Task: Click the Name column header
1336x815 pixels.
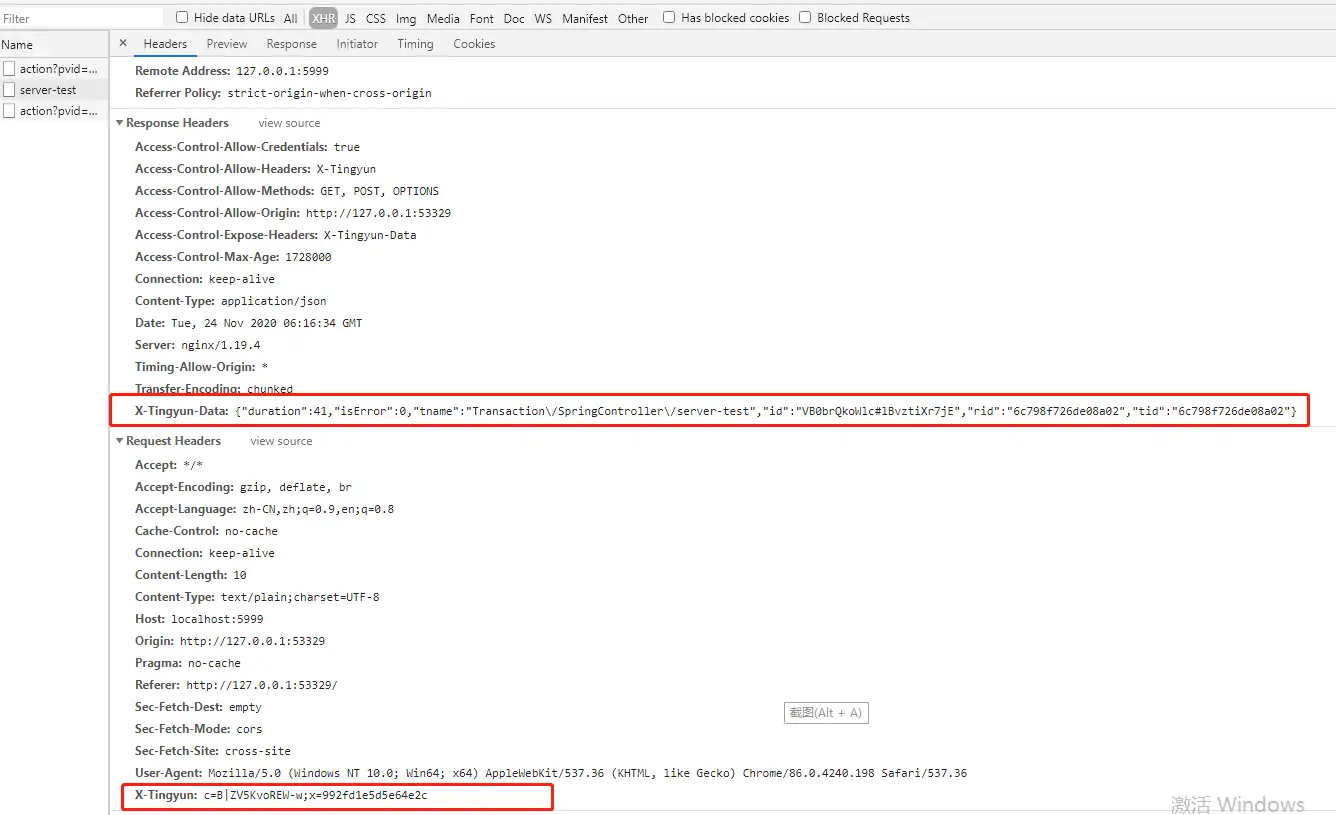Action: [x=17, y=45]
